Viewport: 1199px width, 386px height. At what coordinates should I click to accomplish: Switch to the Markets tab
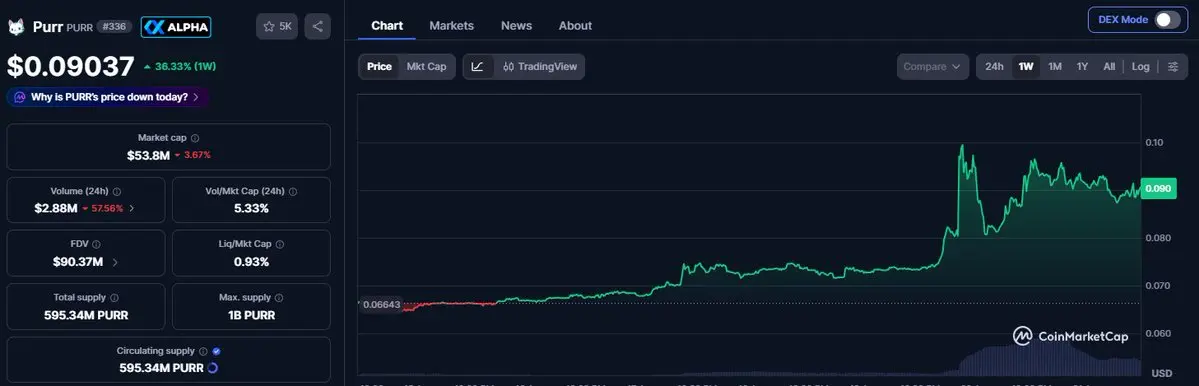(x=451, y=26)
